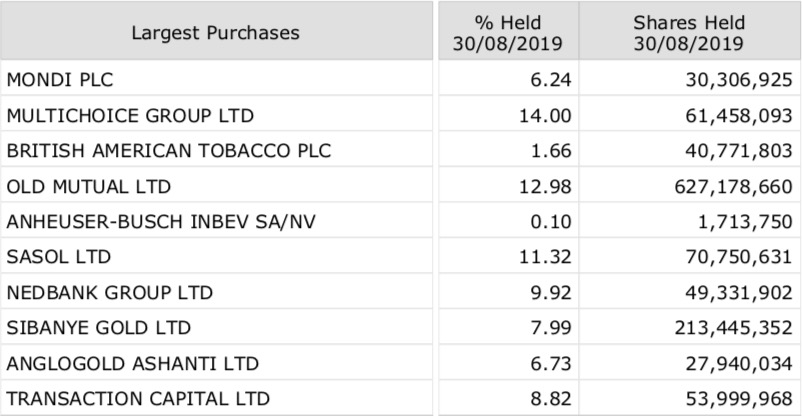
Task: Select ANGLOGOLD ASHANTI LTD
Action: click(x=132, y=364)
